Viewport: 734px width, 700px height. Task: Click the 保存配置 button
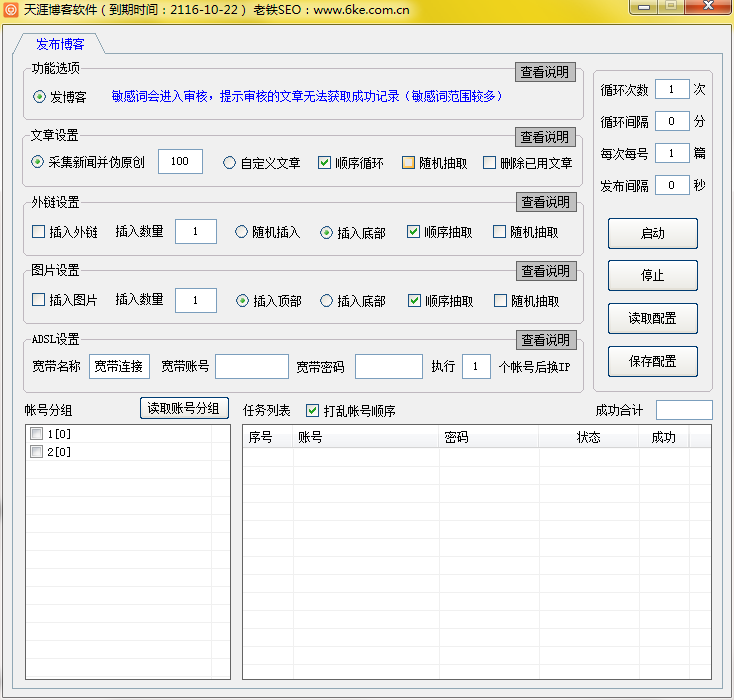coord(652,361)
